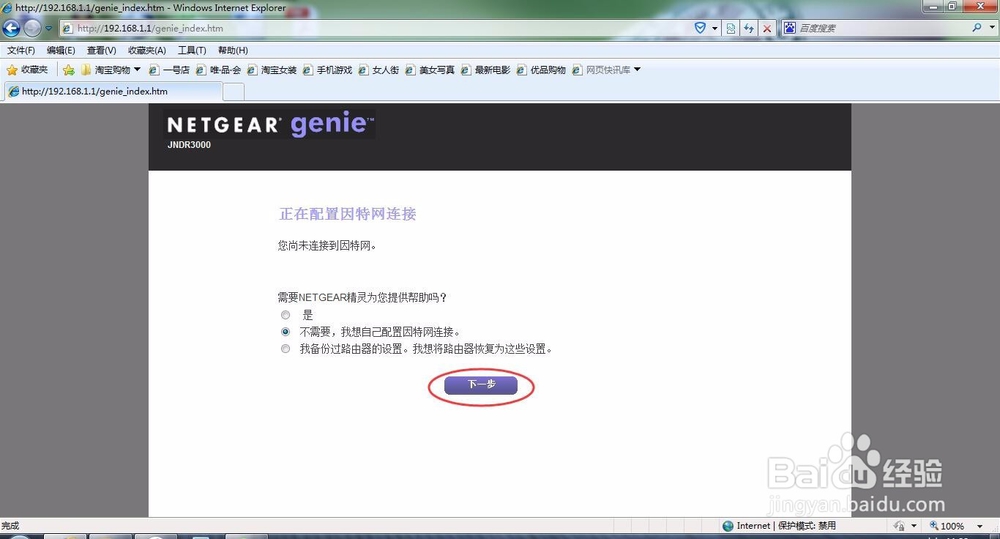Click the blue shield security icon
The image size is (1000, 539).
pos(700,28)
